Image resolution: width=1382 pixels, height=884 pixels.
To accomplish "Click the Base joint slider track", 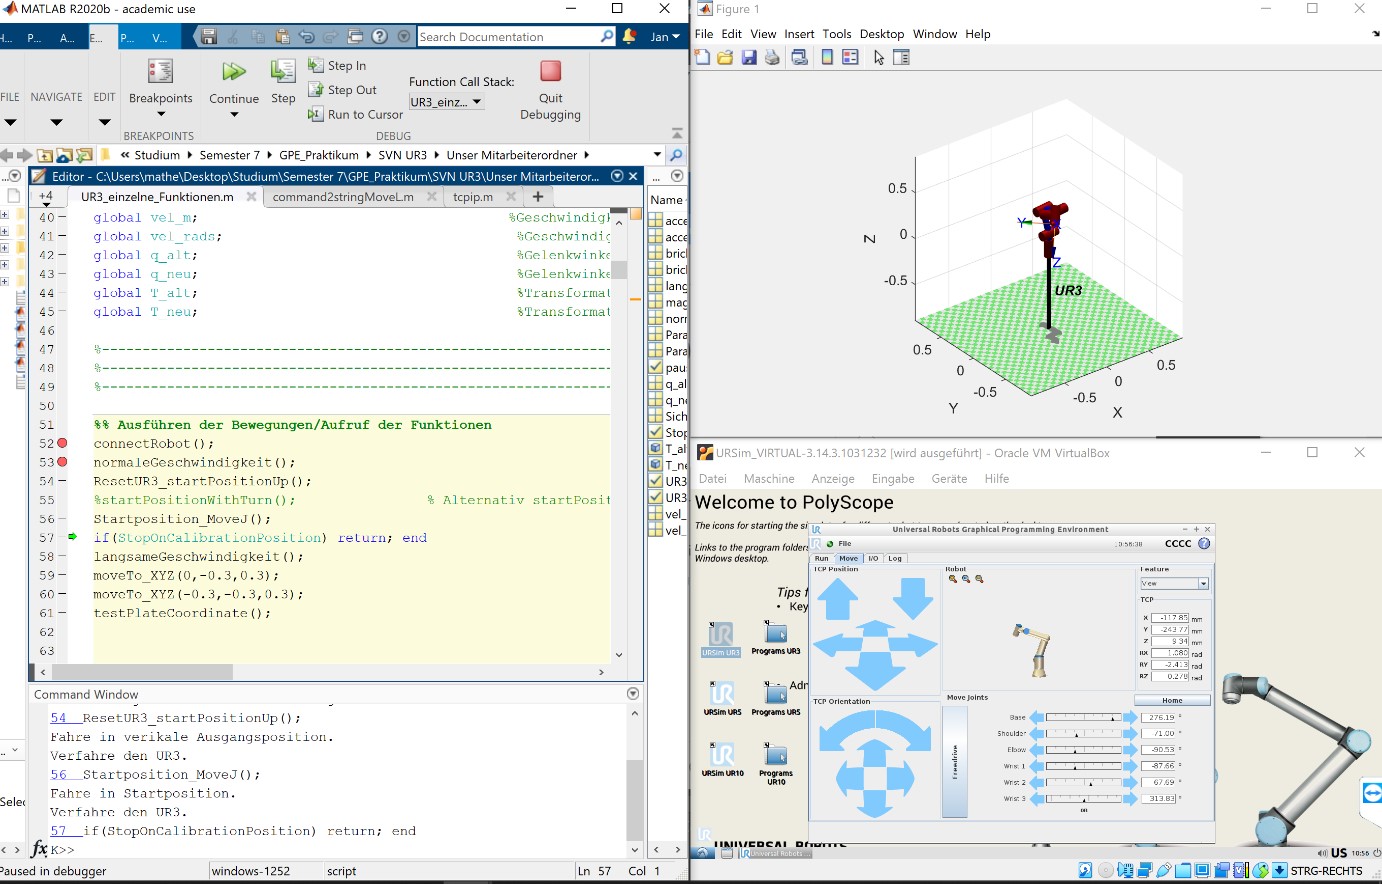I will tap(1083, 718).
